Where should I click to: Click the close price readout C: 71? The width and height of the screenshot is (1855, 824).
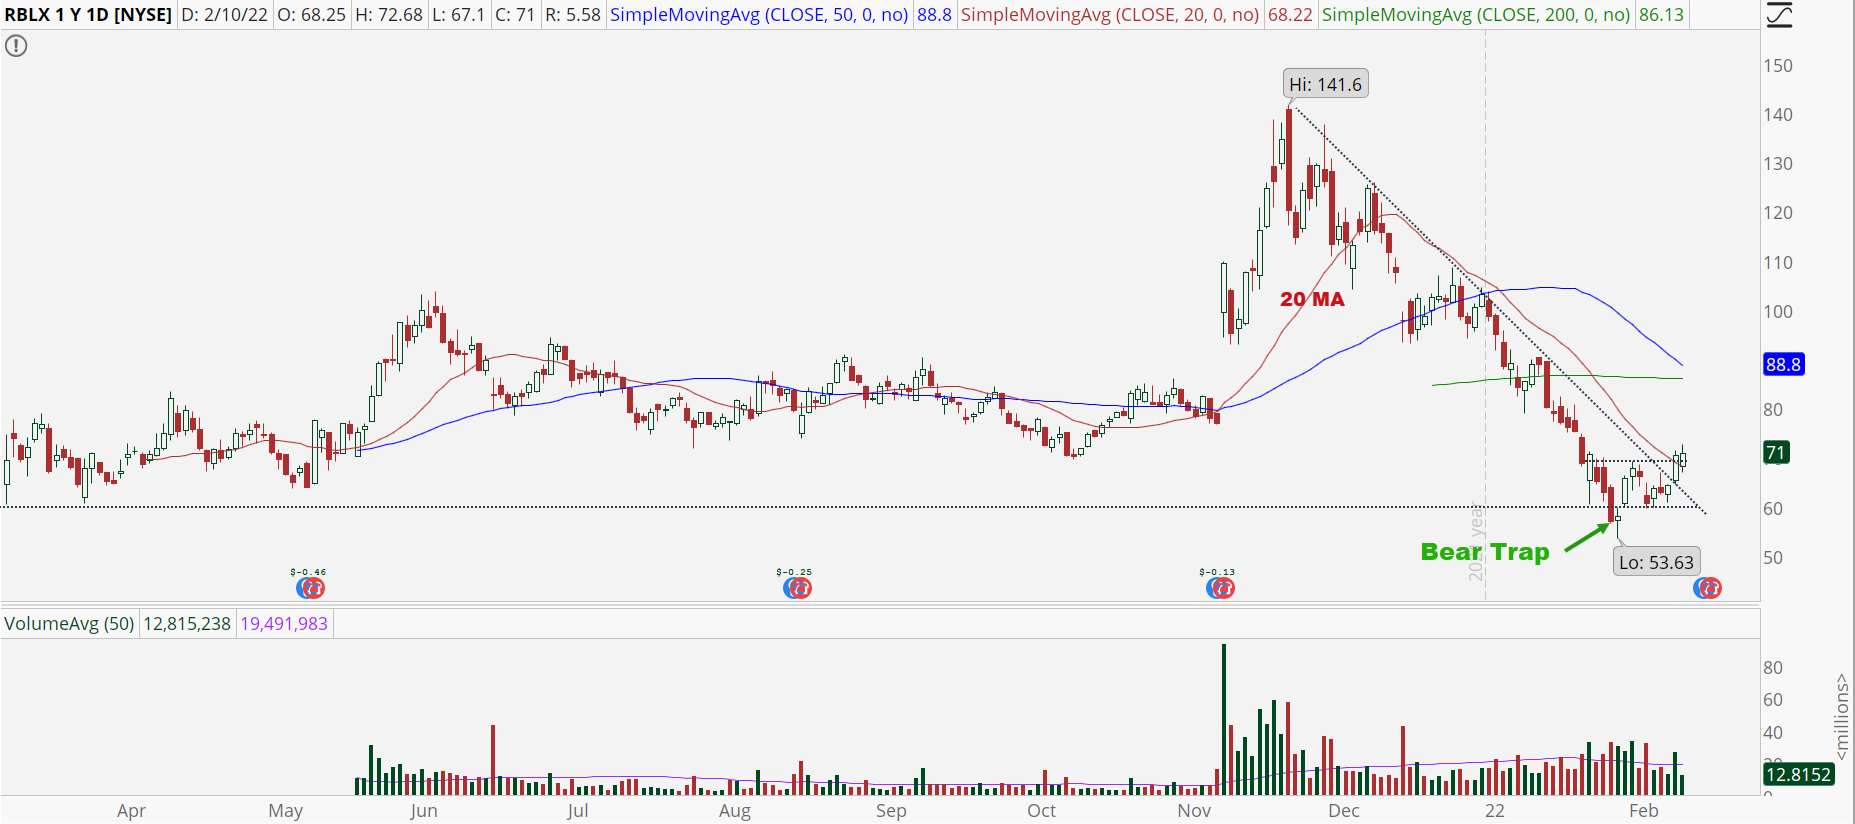(515, 15)
